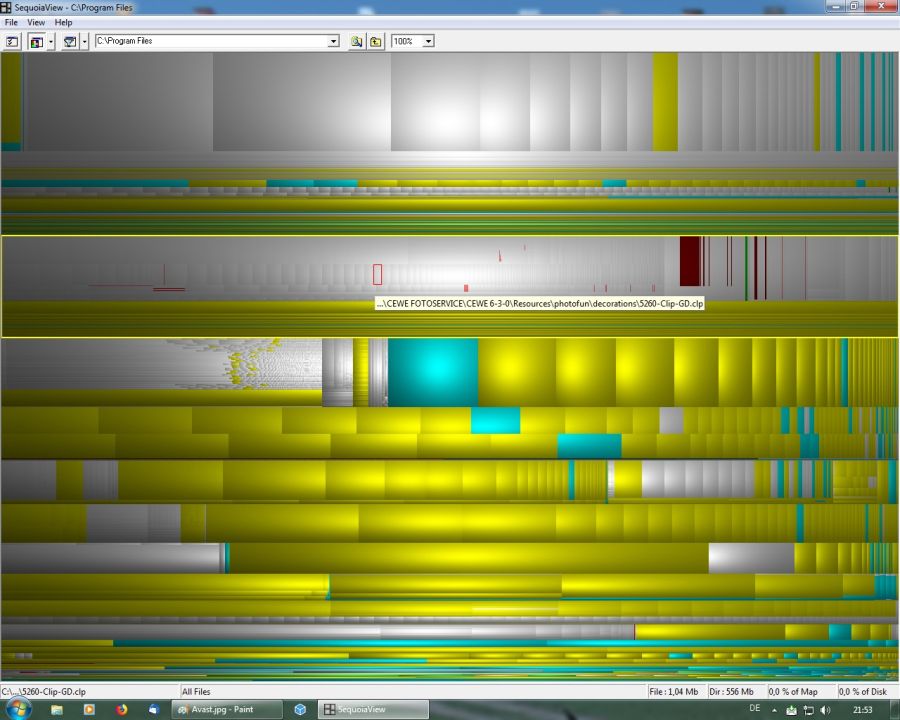Click inside the C:\Program Files path field
Screen dimensions: 900x720
click(211, 41)
